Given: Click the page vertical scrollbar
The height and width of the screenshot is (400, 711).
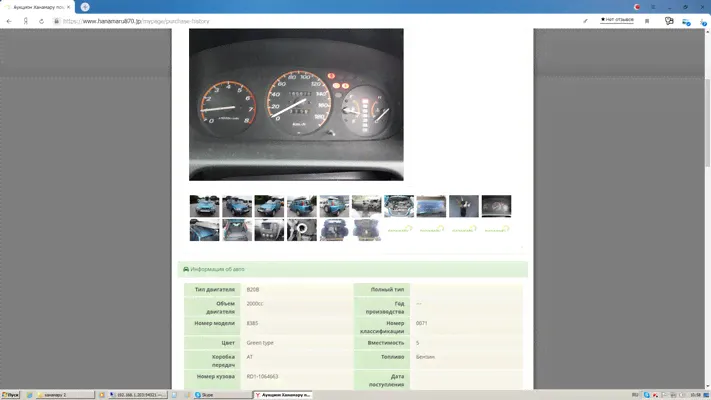Looking at the screenshot, I should pyautogui.click(x=706, y=150).
